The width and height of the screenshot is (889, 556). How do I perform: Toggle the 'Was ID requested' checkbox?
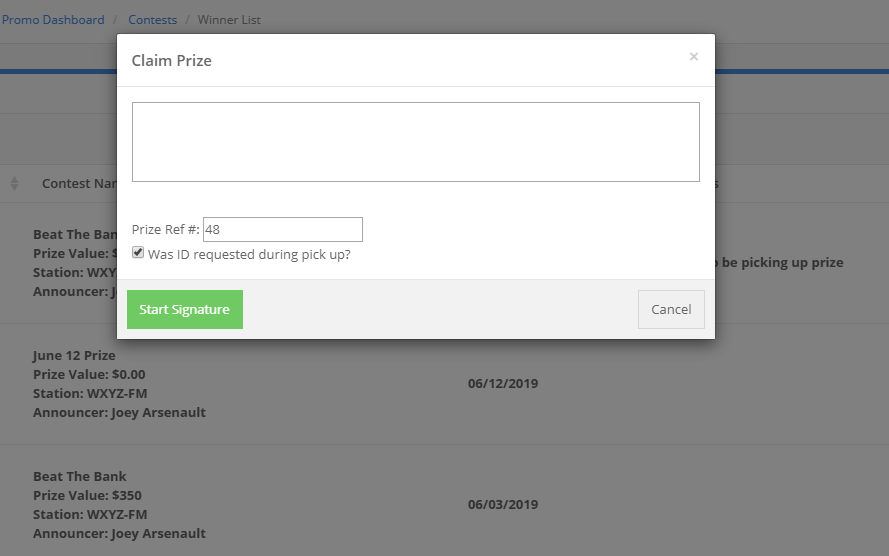[x=138, y=254]
